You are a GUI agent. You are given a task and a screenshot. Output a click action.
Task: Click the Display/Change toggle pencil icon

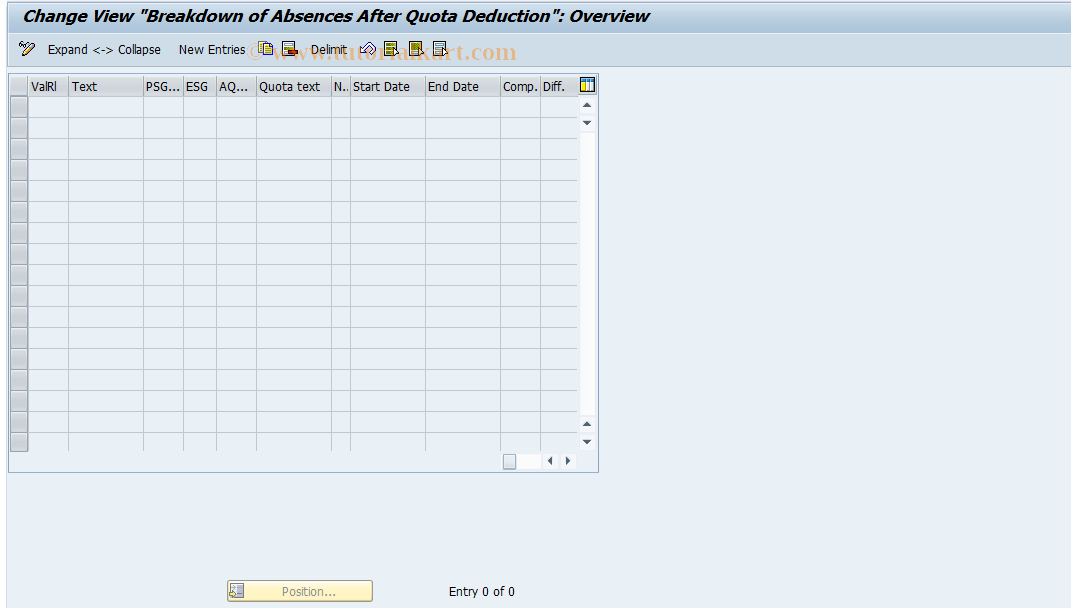pos(27,49)
